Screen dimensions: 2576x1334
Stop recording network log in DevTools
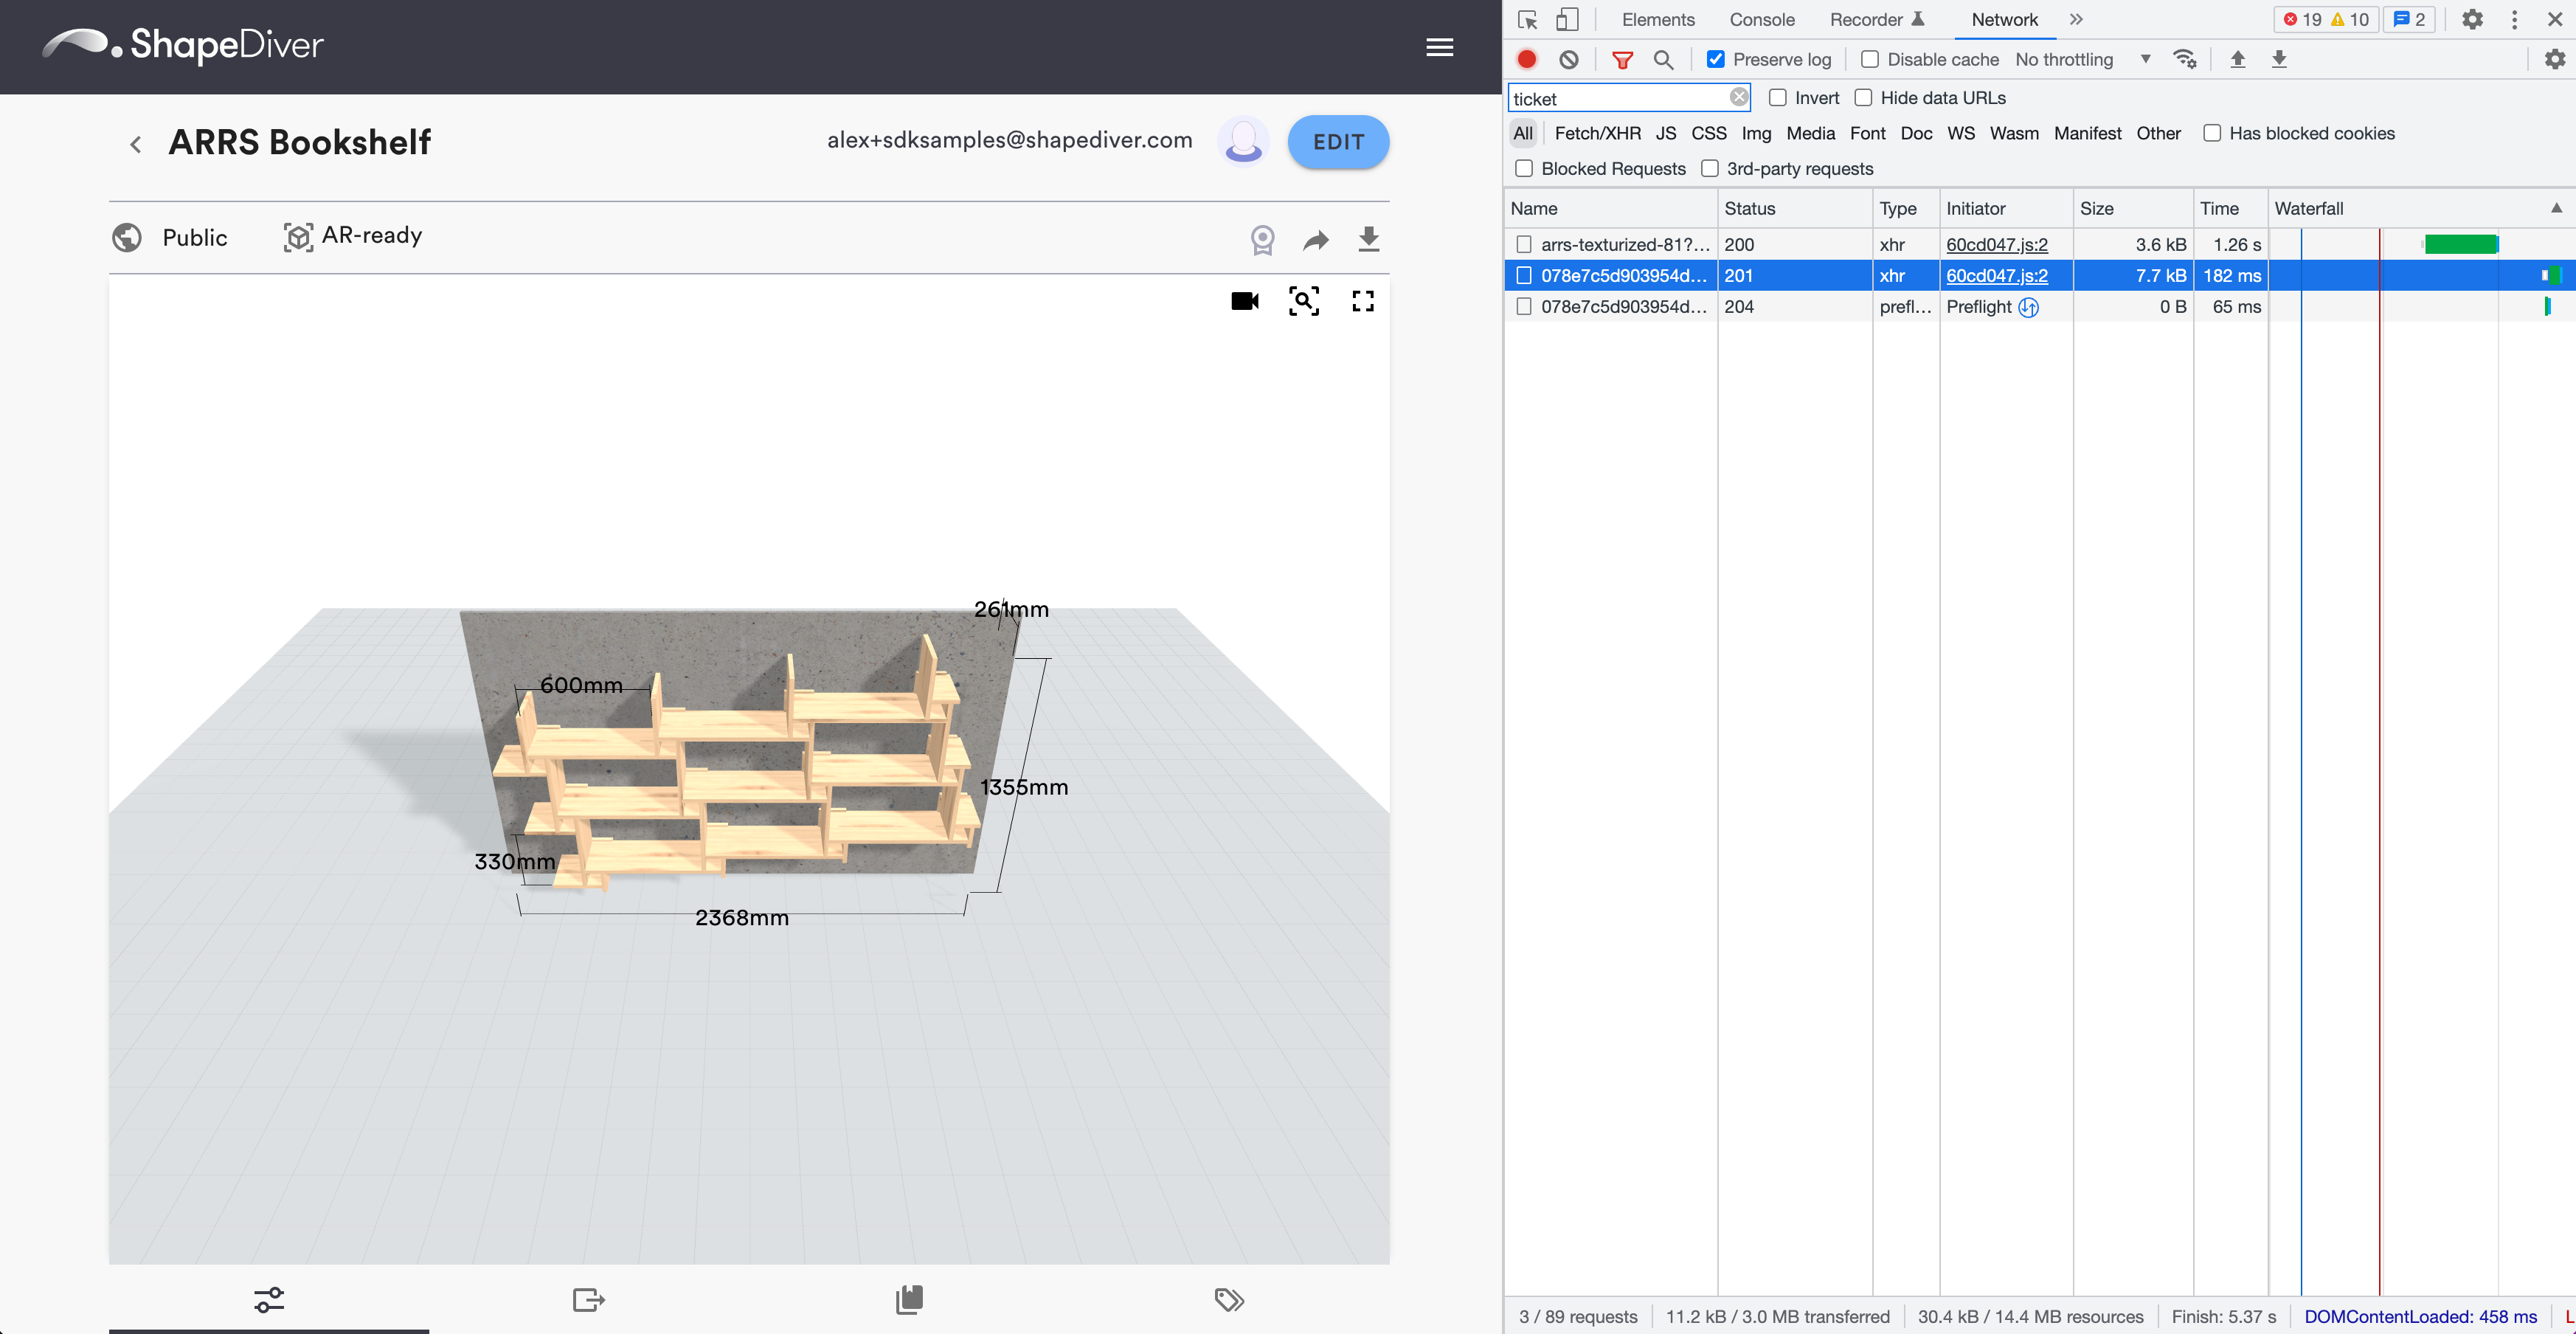pos(1526,59)
